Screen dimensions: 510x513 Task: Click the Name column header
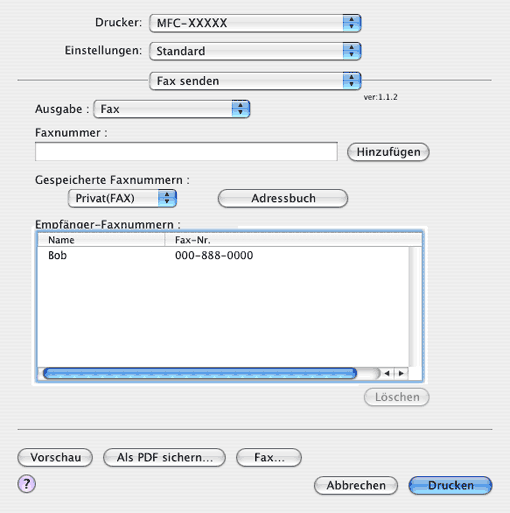point(101,240)
